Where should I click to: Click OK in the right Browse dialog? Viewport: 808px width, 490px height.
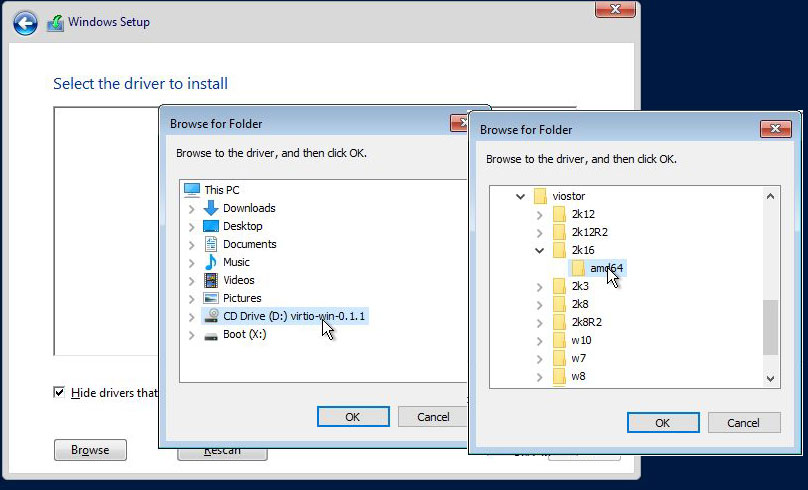662,423
